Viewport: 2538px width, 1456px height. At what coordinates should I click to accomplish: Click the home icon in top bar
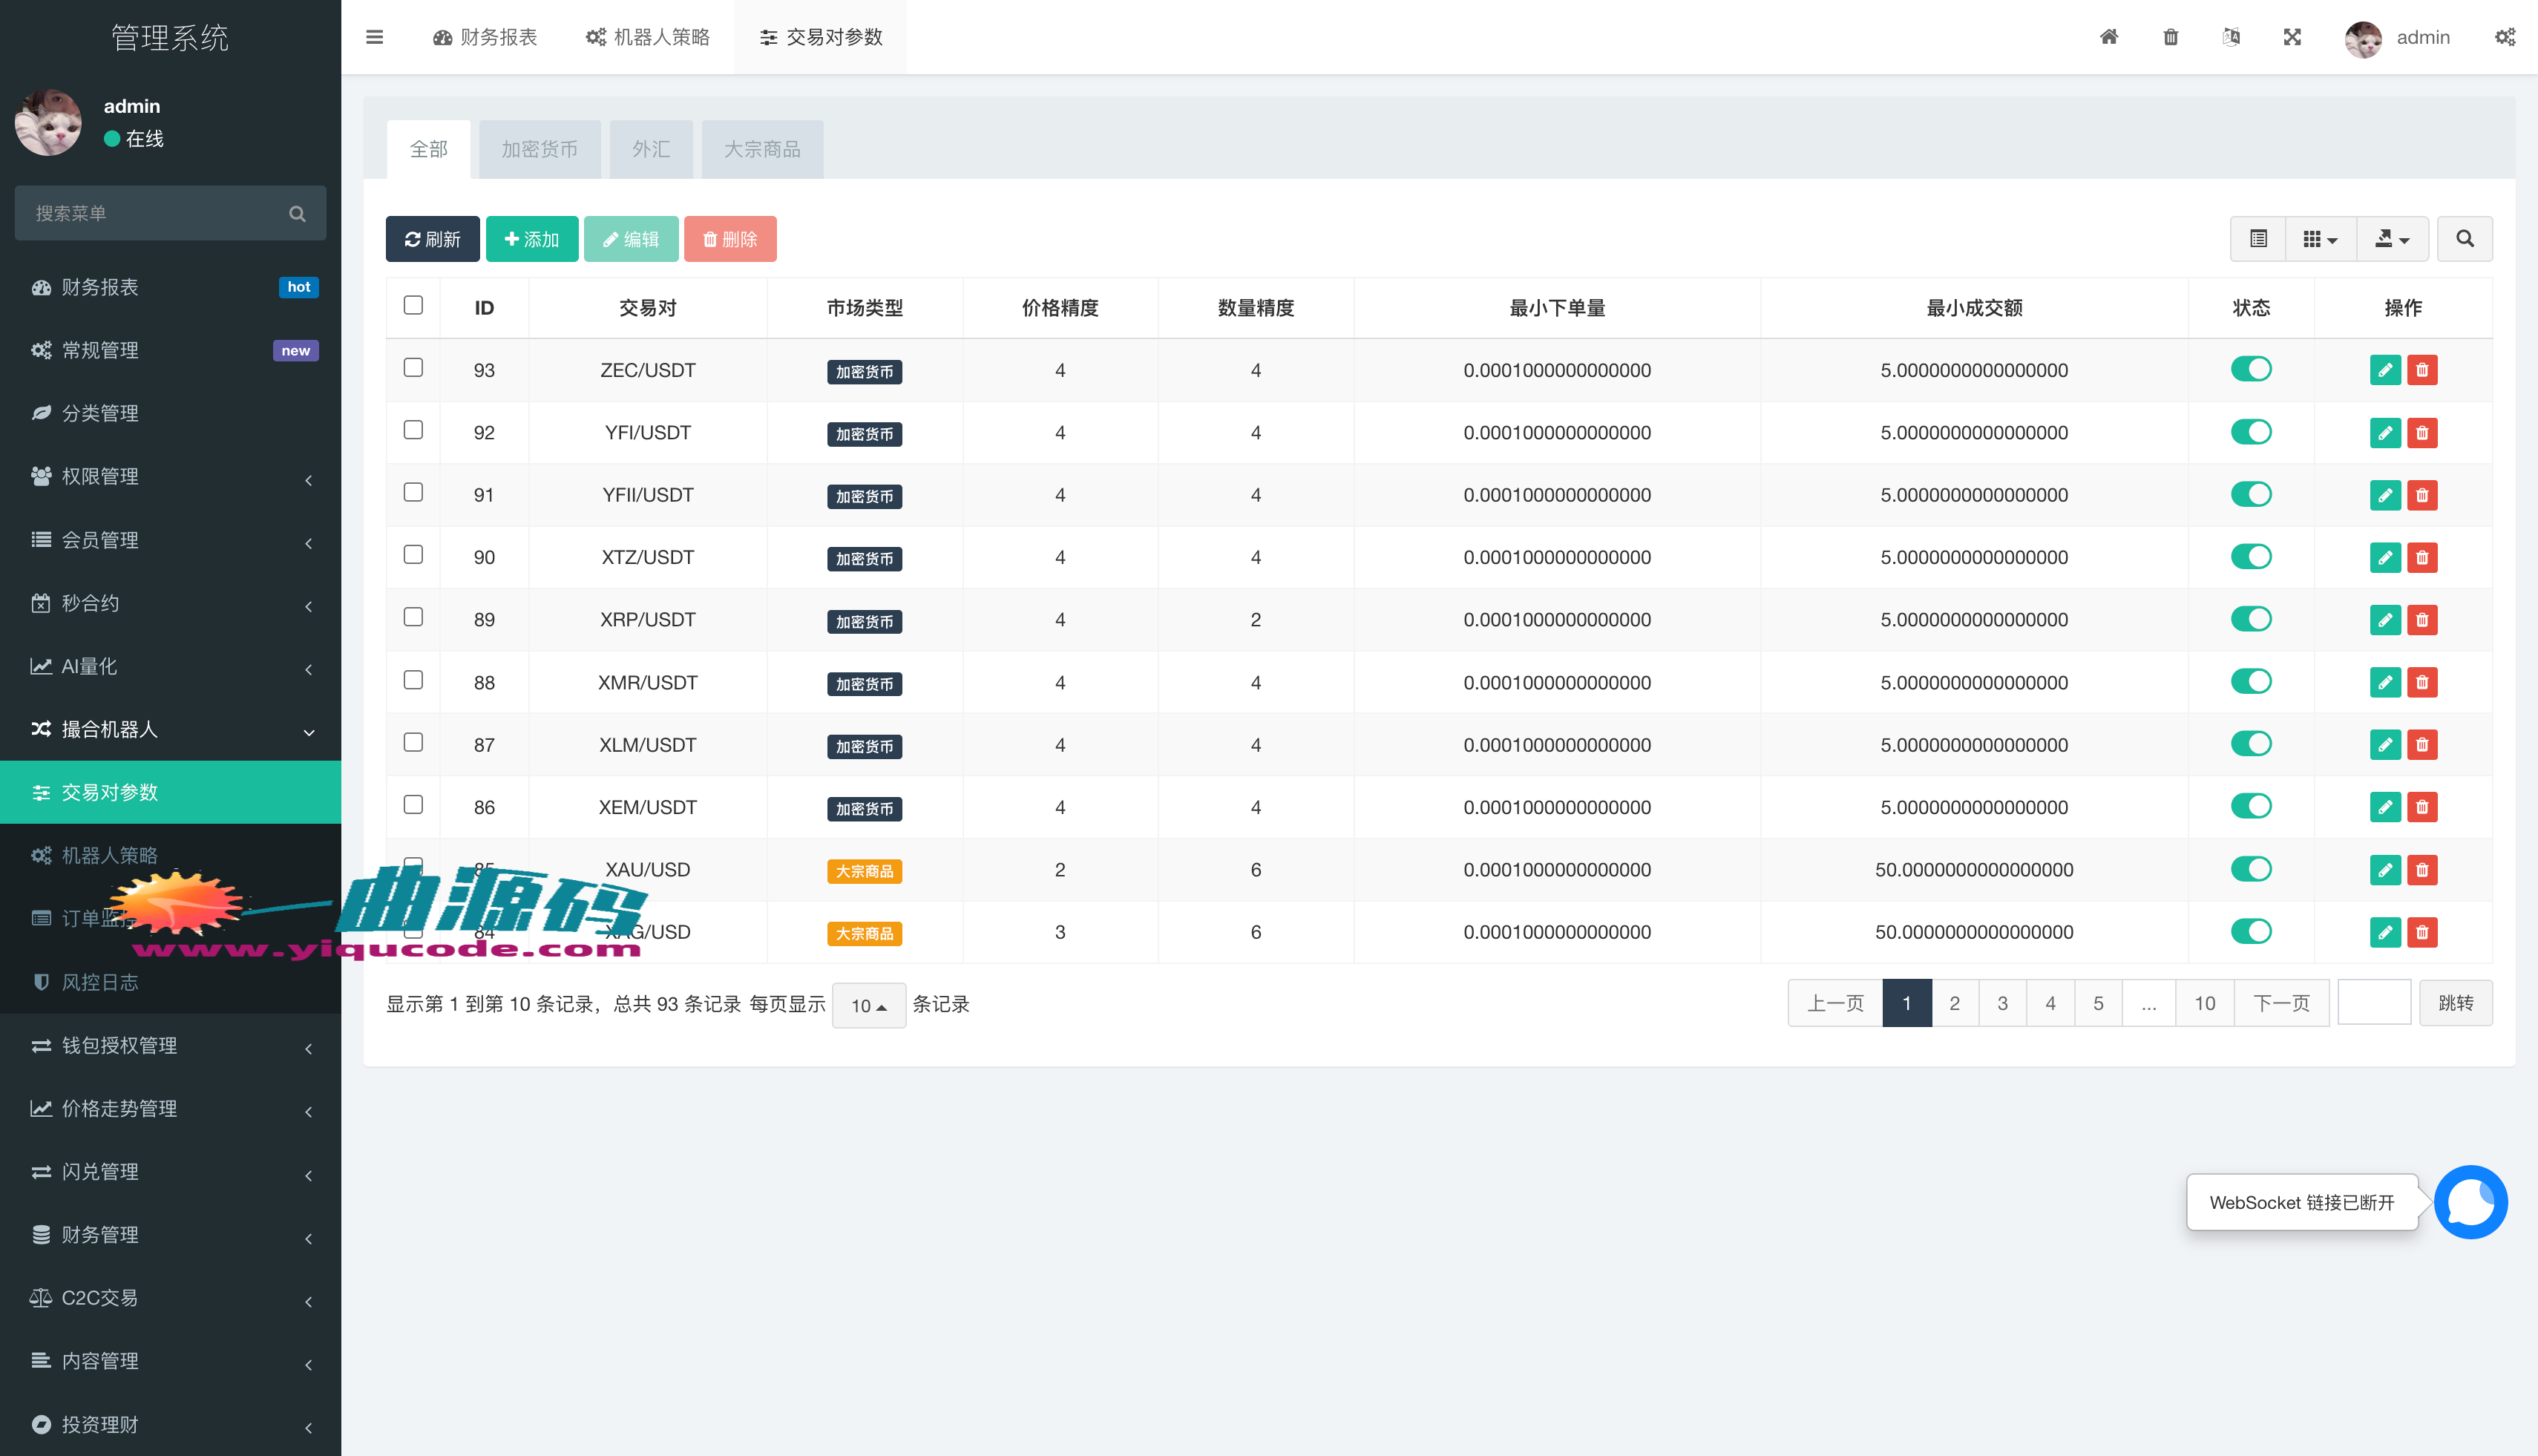[2108, 37]
